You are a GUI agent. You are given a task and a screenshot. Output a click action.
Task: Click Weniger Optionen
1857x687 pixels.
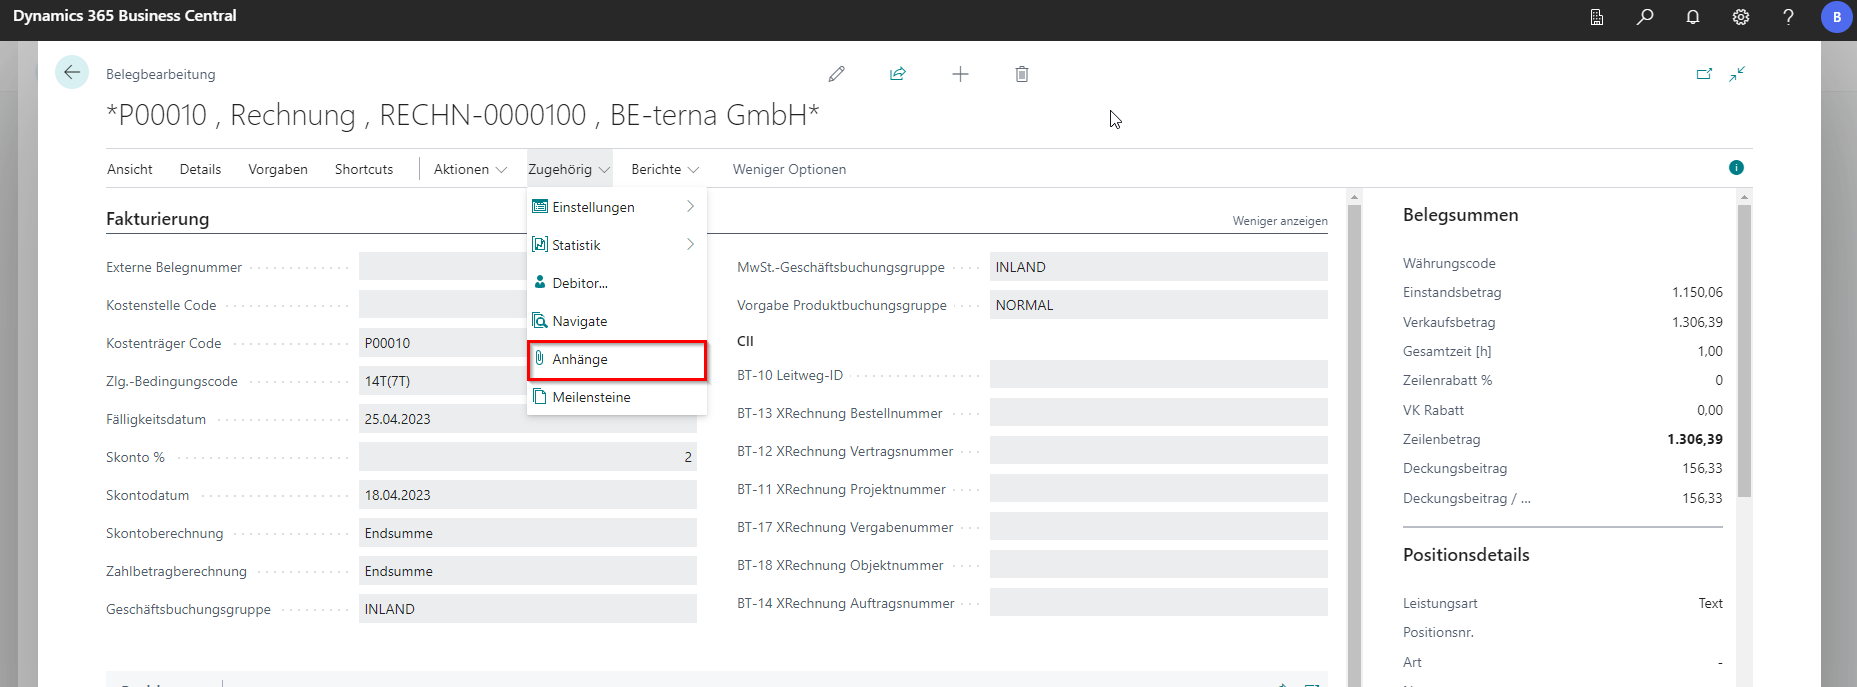point(789,169)
